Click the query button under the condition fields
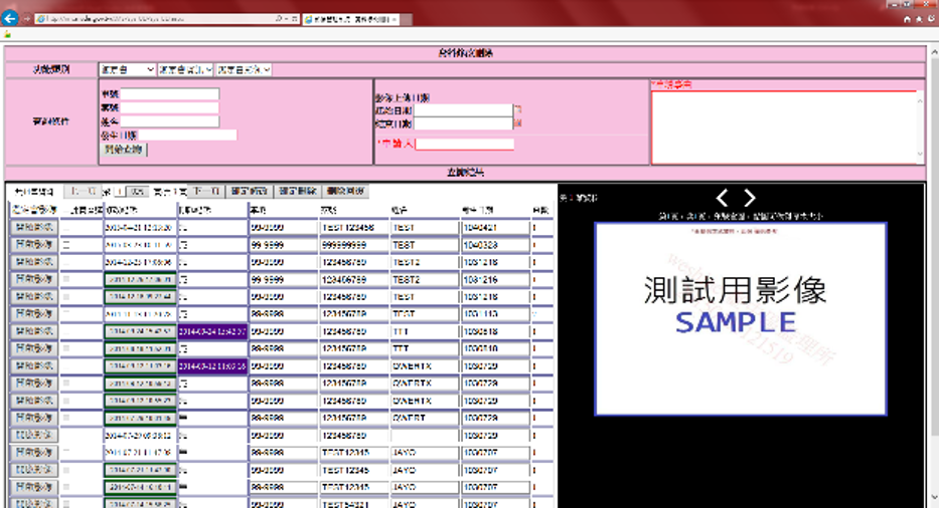Screen dimensions: 941x508 [124, 150]
